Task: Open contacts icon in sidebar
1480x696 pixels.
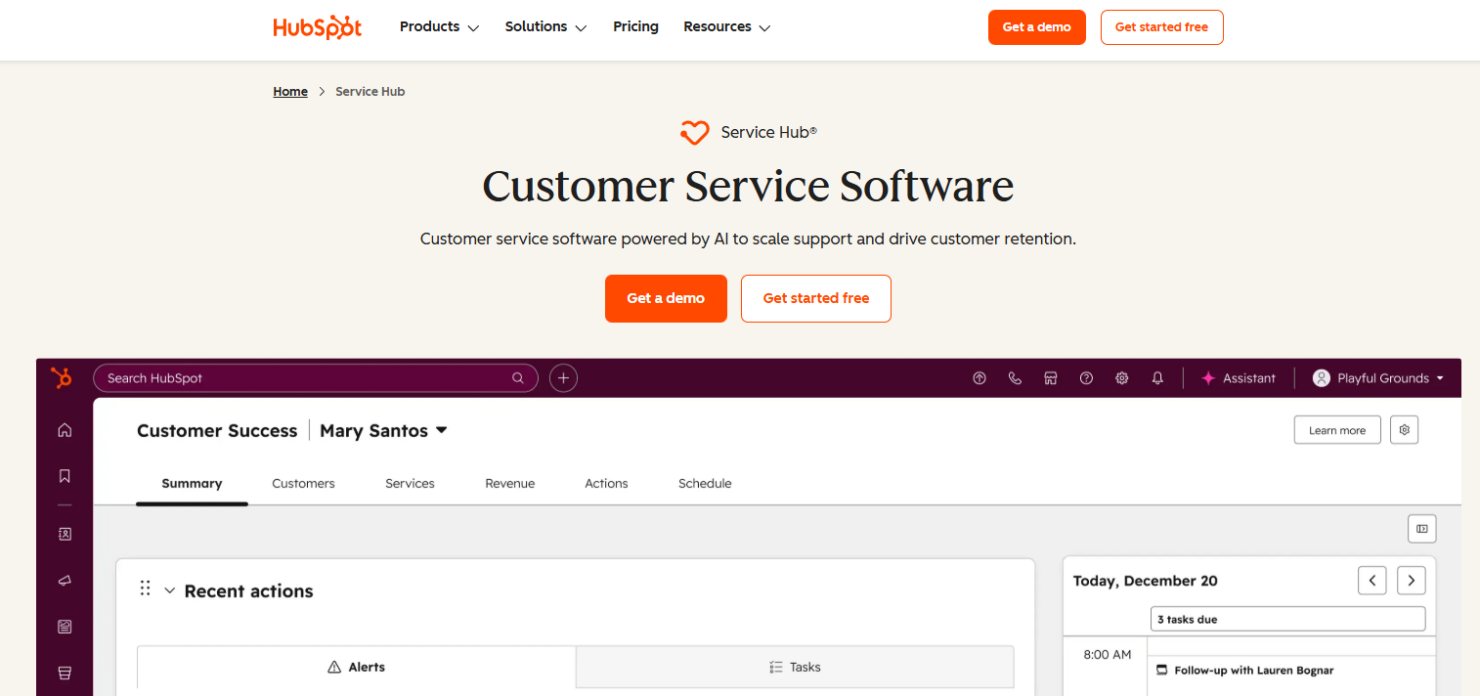Action: point(65,534)
